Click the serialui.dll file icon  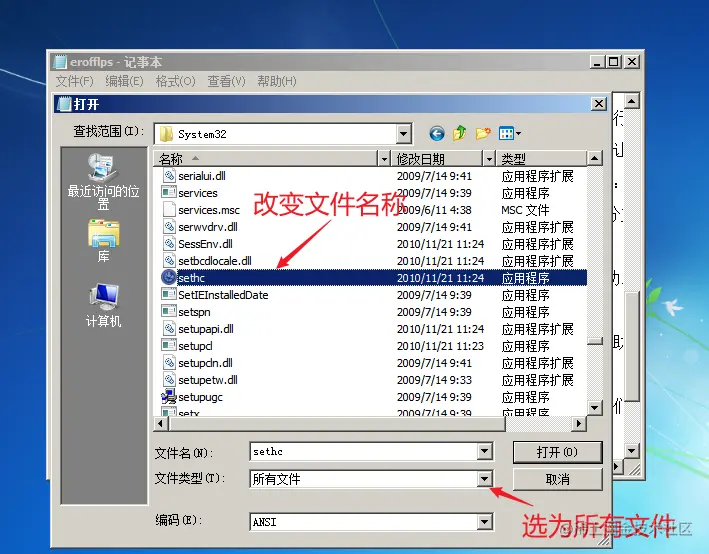point(169,175)
